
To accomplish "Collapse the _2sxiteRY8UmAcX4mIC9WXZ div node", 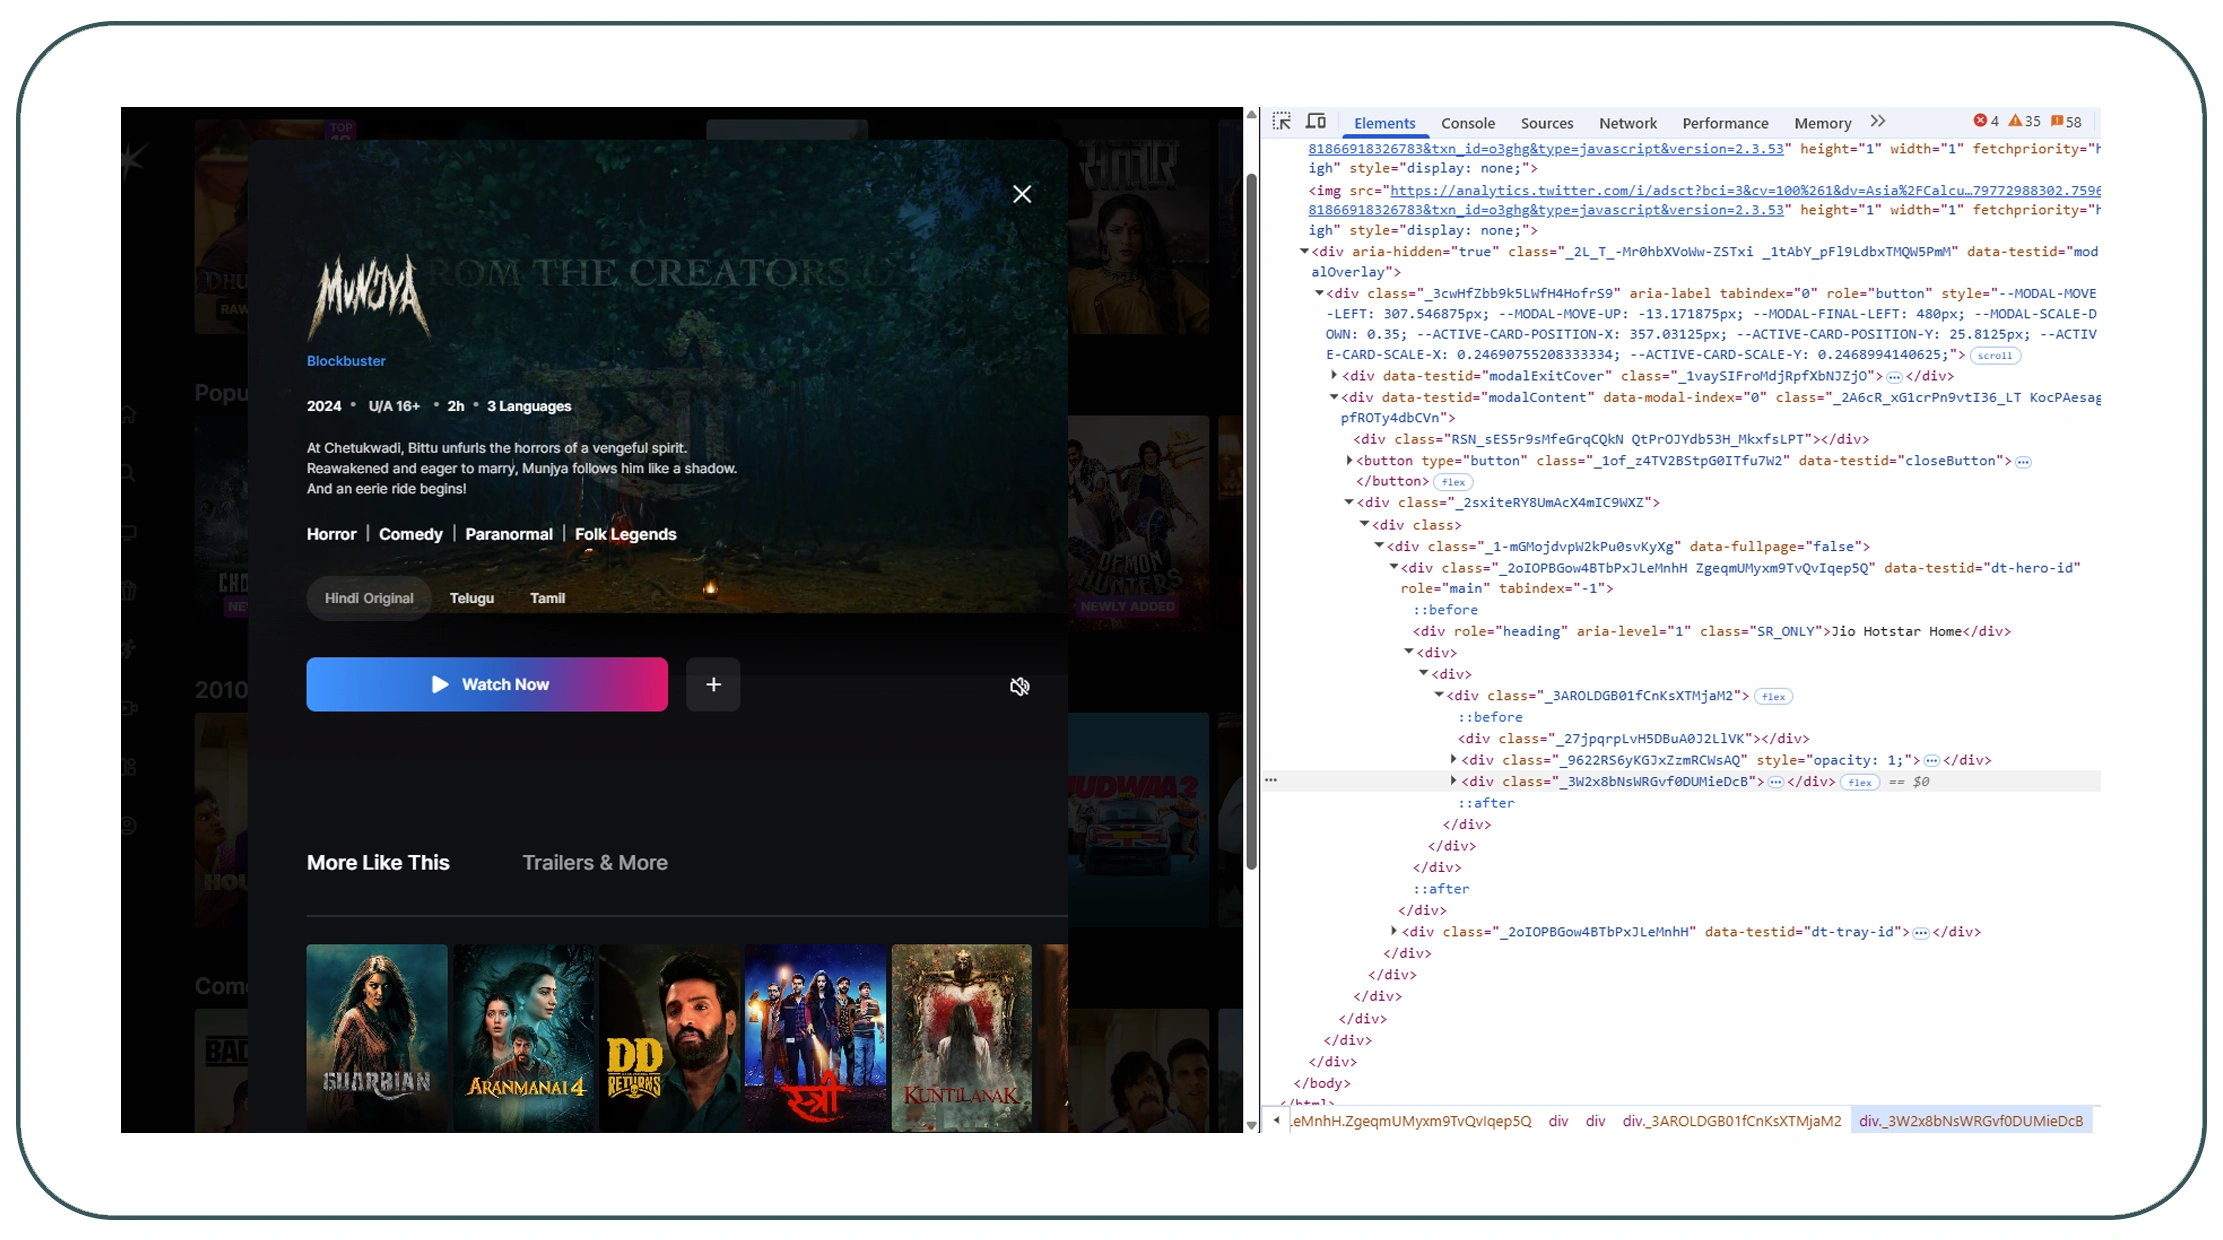I will click(1349, 502).
